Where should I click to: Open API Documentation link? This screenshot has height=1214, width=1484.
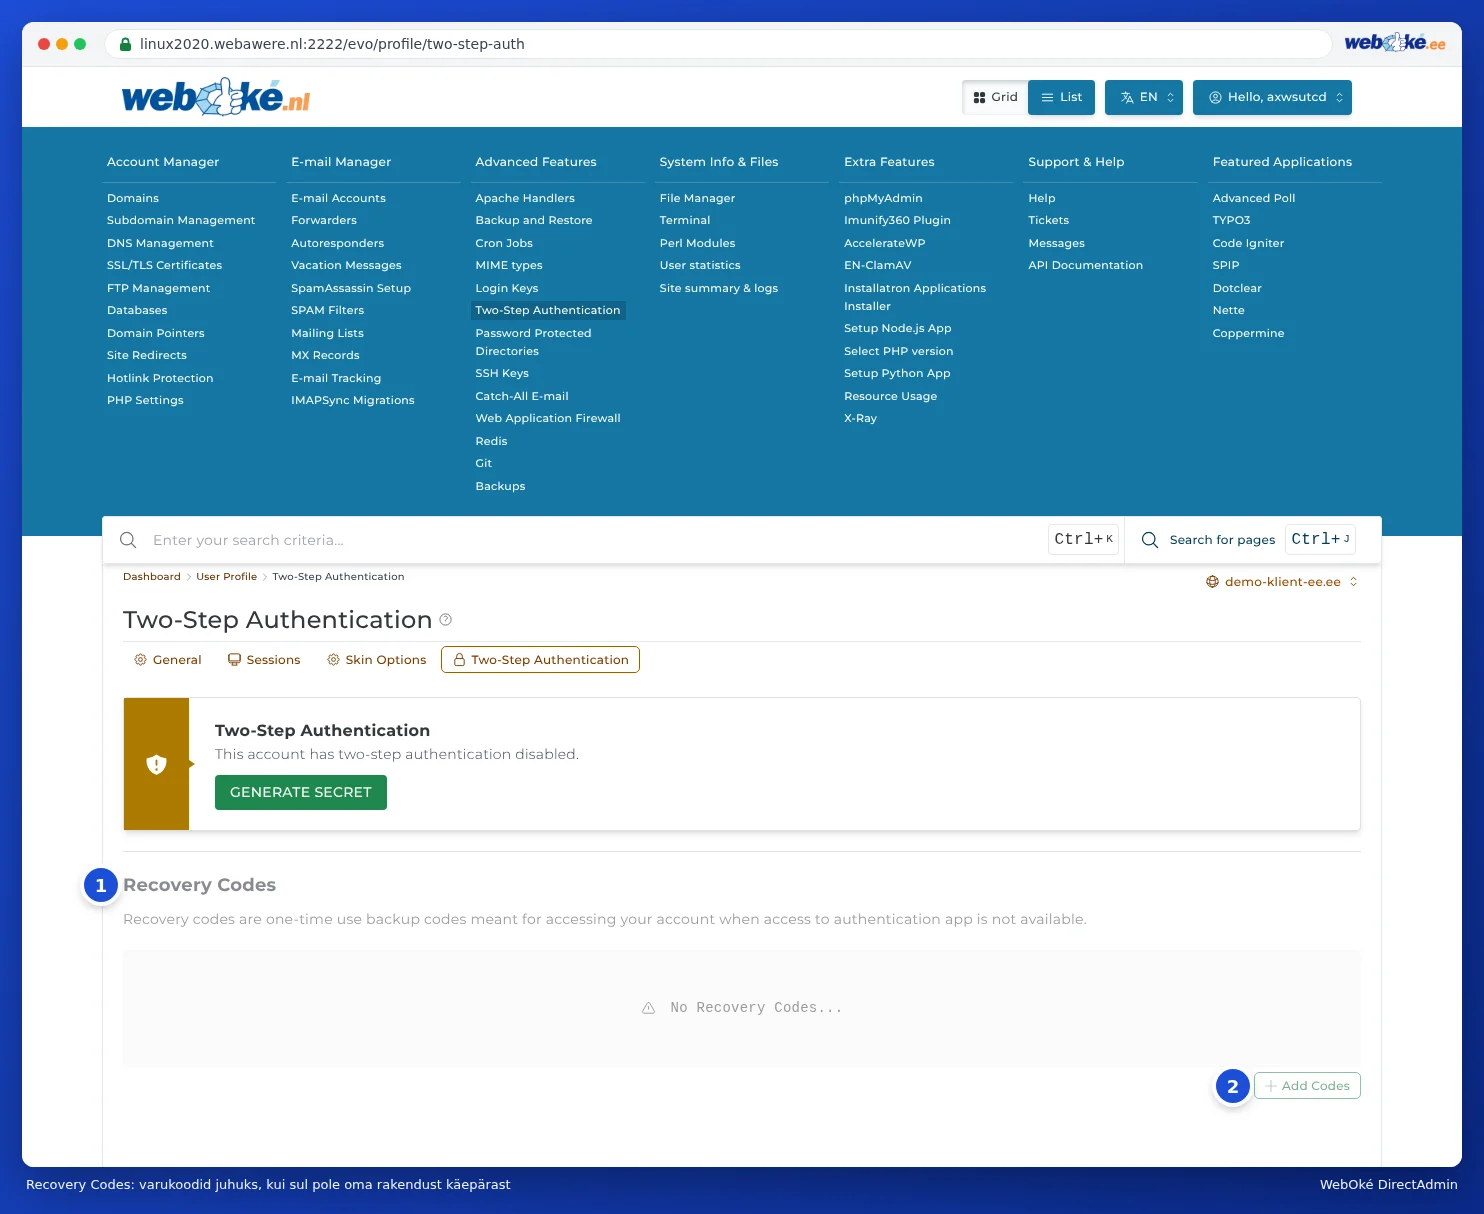pyautogui.click(x=1085, y=265)
